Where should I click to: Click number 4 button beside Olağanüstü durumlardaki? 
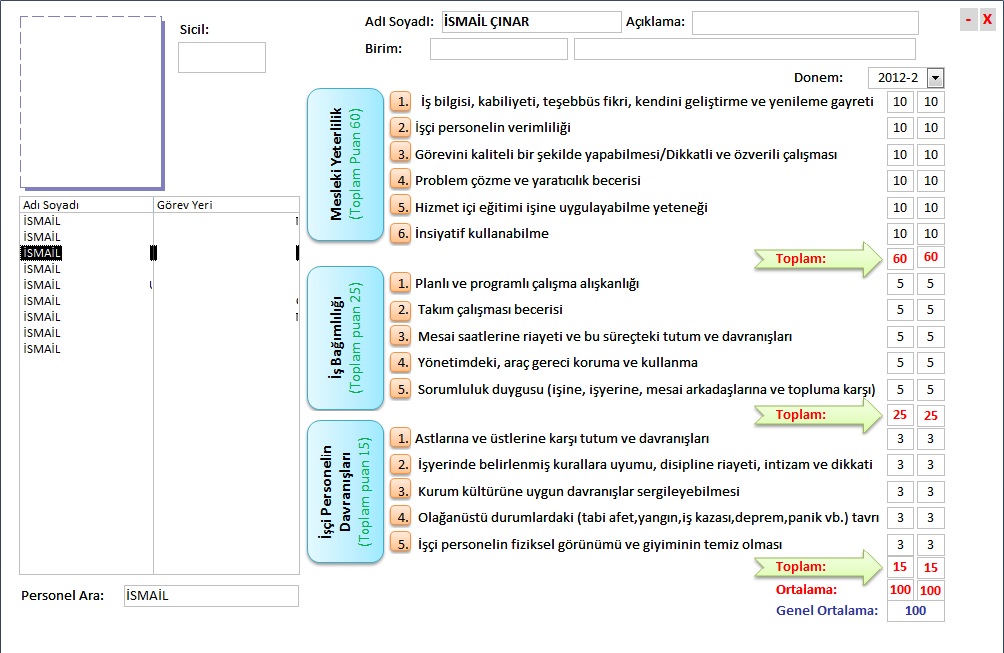click(x=401, y=517)
